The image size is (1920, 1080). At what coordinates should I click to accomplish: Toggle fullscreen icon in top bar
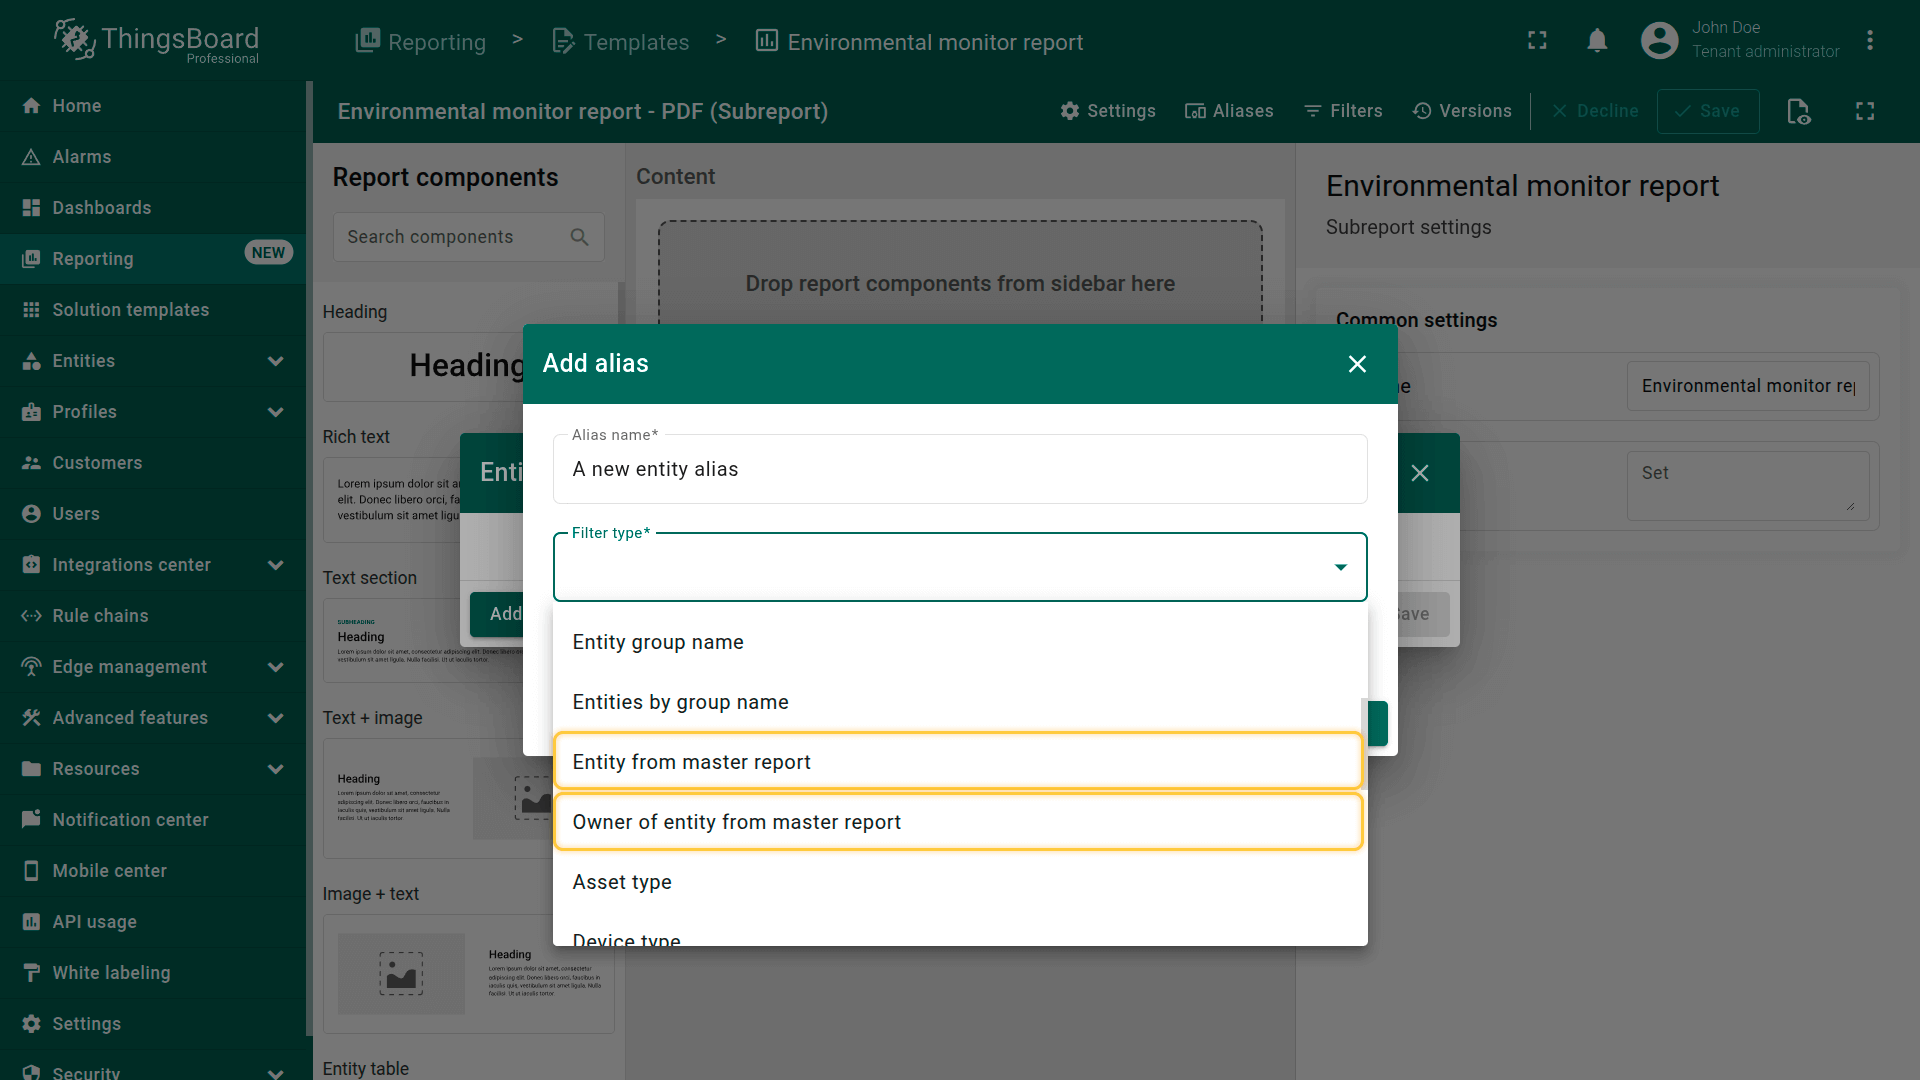(x=1537, y=40)
